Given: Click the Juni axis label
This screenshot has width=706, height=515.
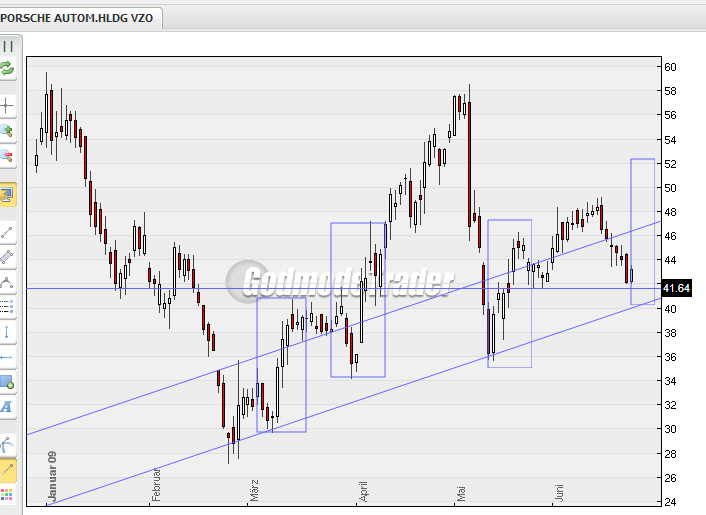Looking at the screenshot, I should tap(559, 493).
